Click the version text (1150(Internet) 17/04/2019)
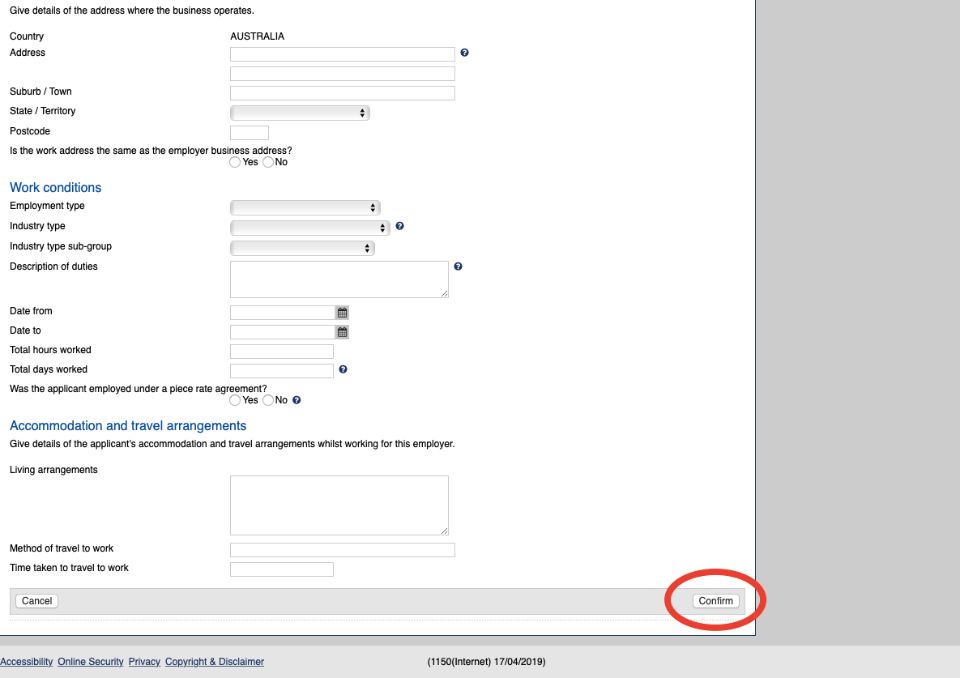The width and height of the screenshot is (960, 678). (486, 661)
